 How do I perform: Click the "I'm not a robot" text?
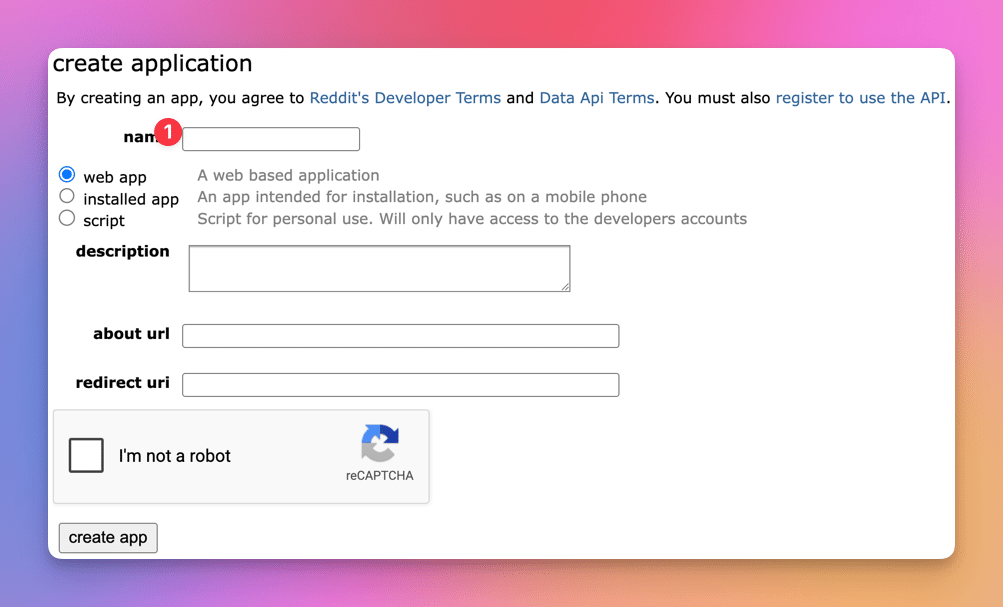174,456
